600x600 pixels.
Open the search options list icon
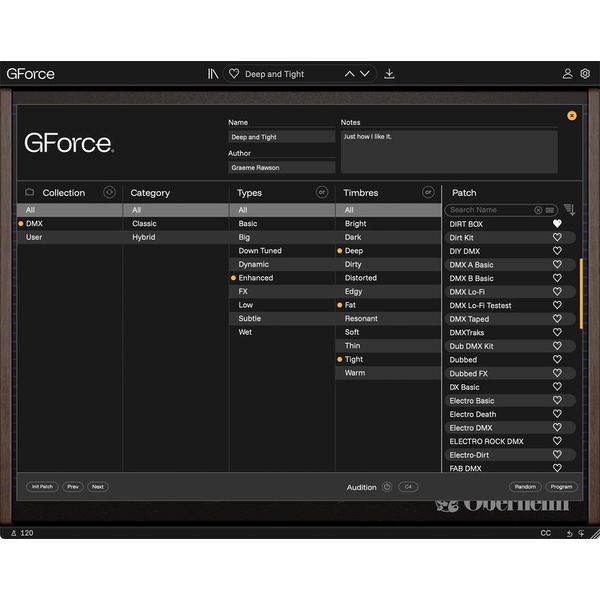tap(550, 210)
